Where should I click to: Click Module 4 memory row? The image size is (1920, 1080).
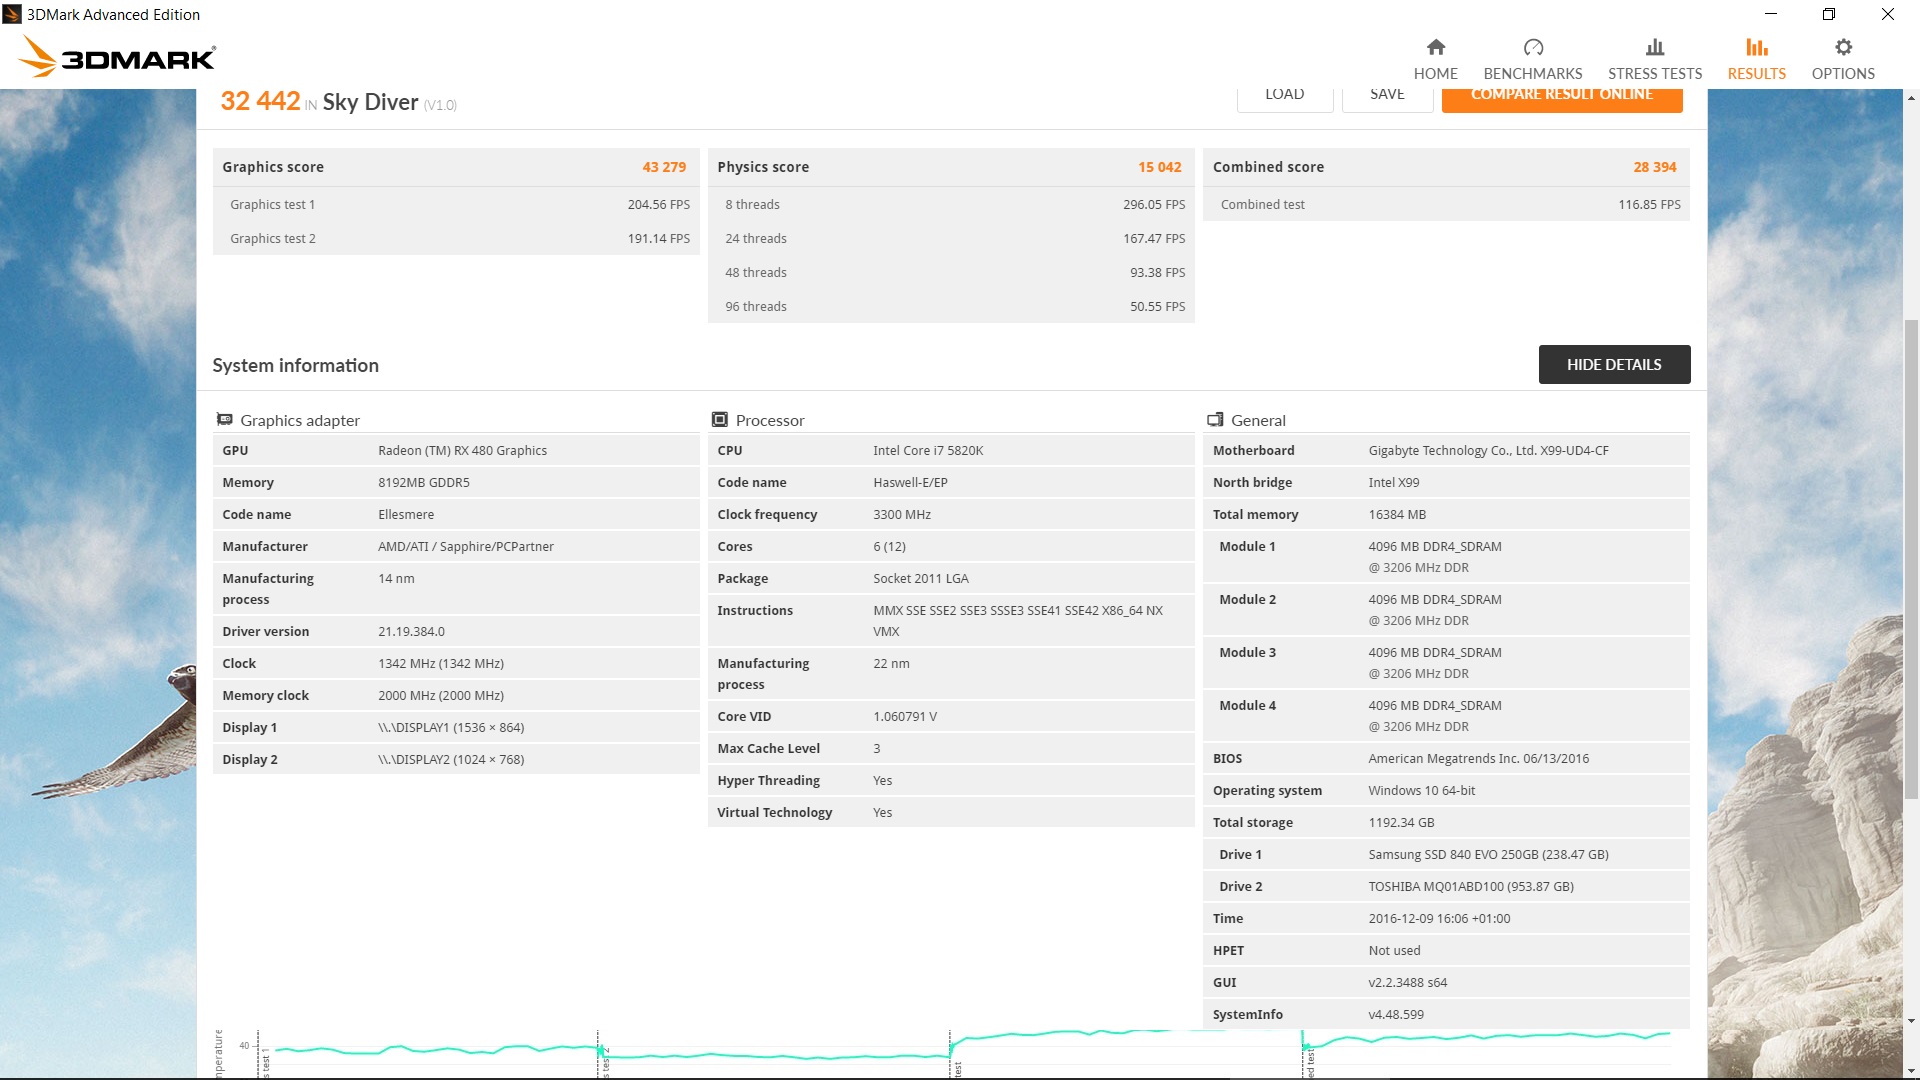point(1446,716)
